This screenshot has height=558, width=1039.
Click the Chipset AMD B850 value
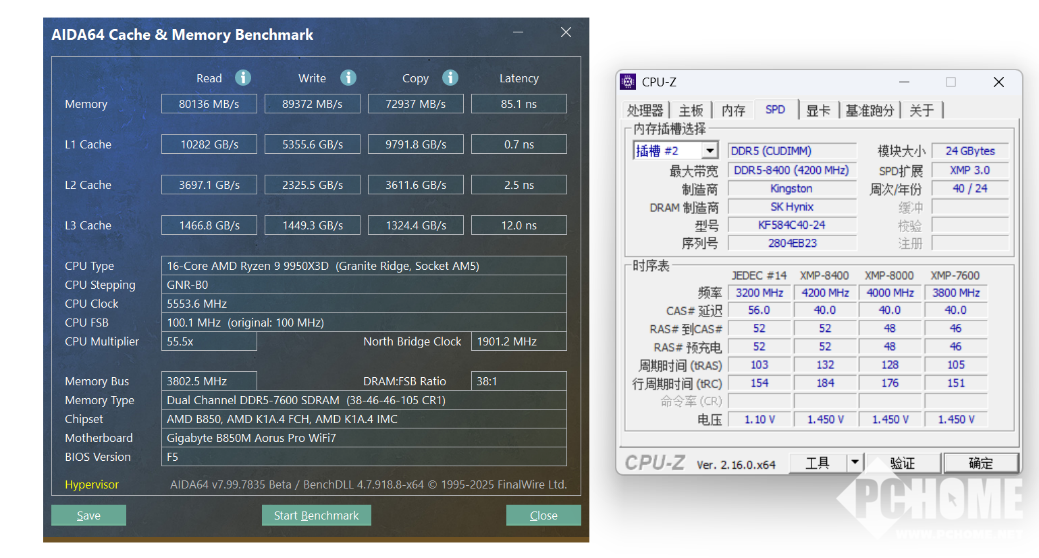click(364, 419)
